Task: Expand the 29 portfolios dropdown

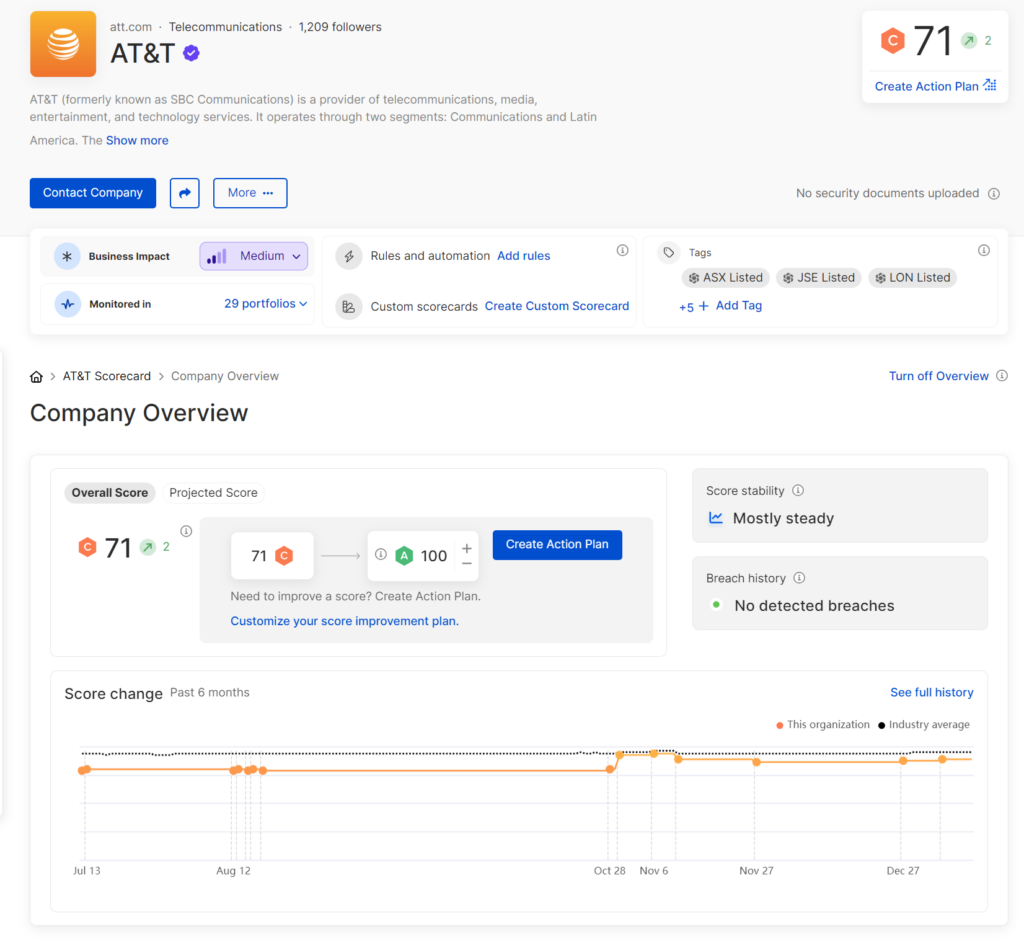Action: coord(265,304)
